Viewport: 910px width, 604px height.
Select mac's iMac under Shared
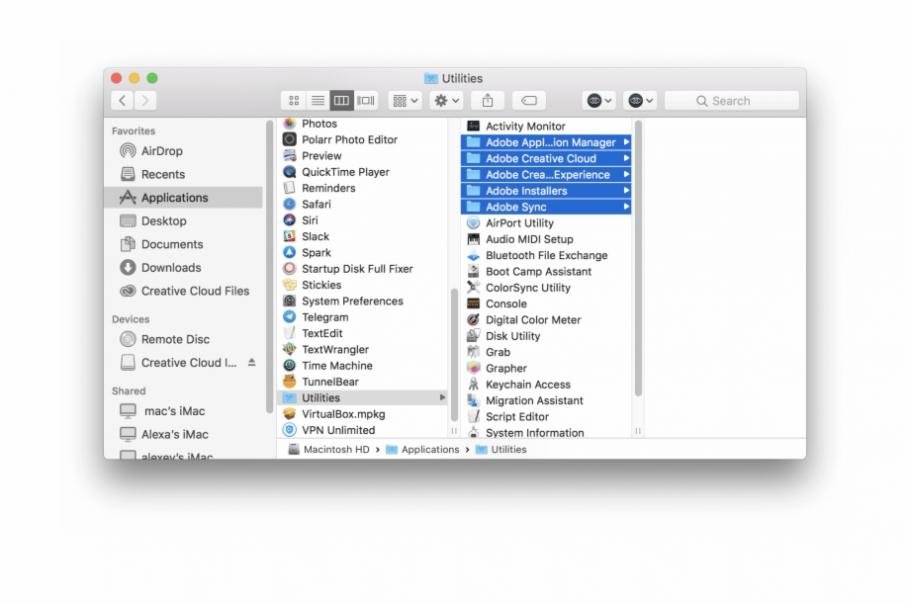pyautogui.click(x=183, y=411)
